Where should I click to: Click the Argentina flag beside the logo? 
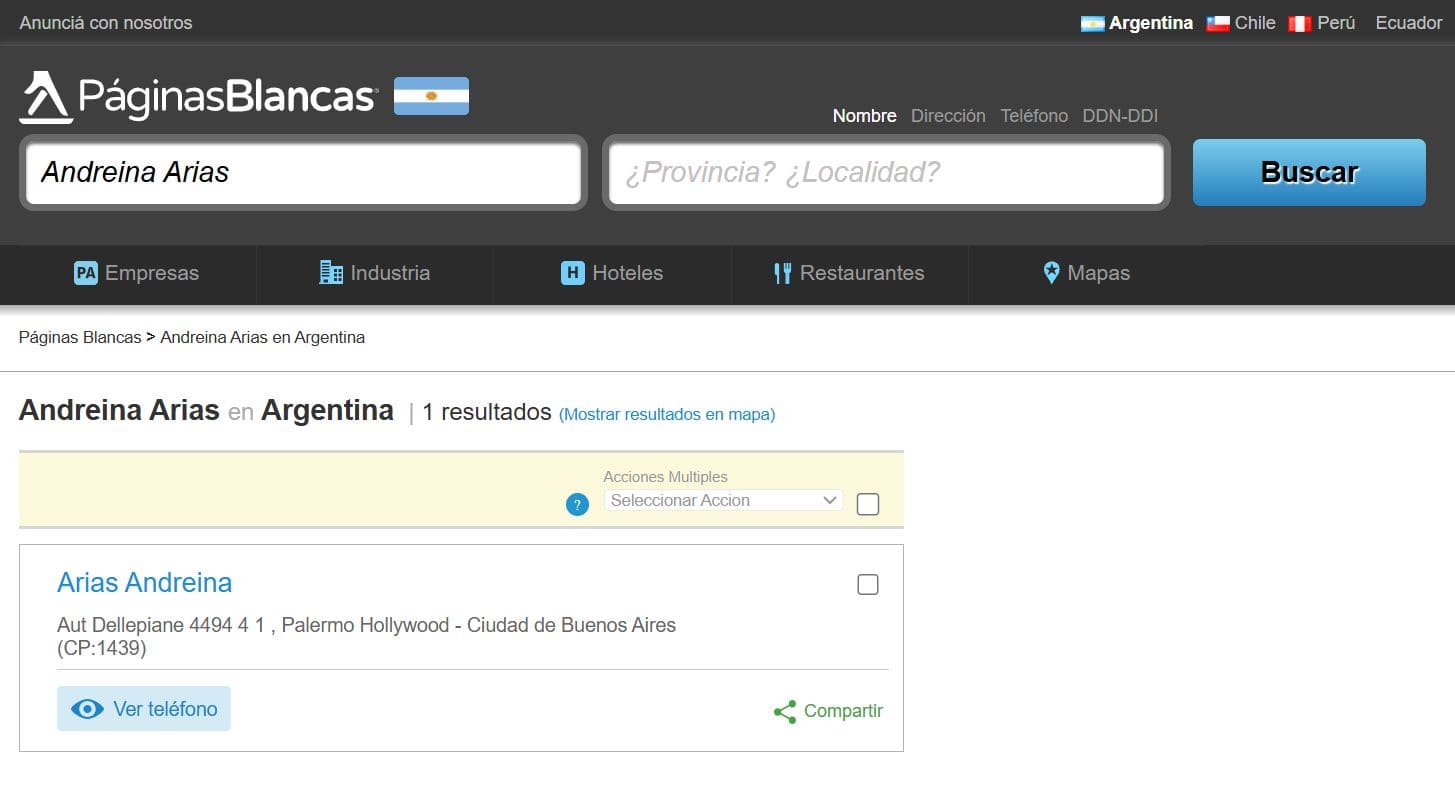(x=431, y=96)
